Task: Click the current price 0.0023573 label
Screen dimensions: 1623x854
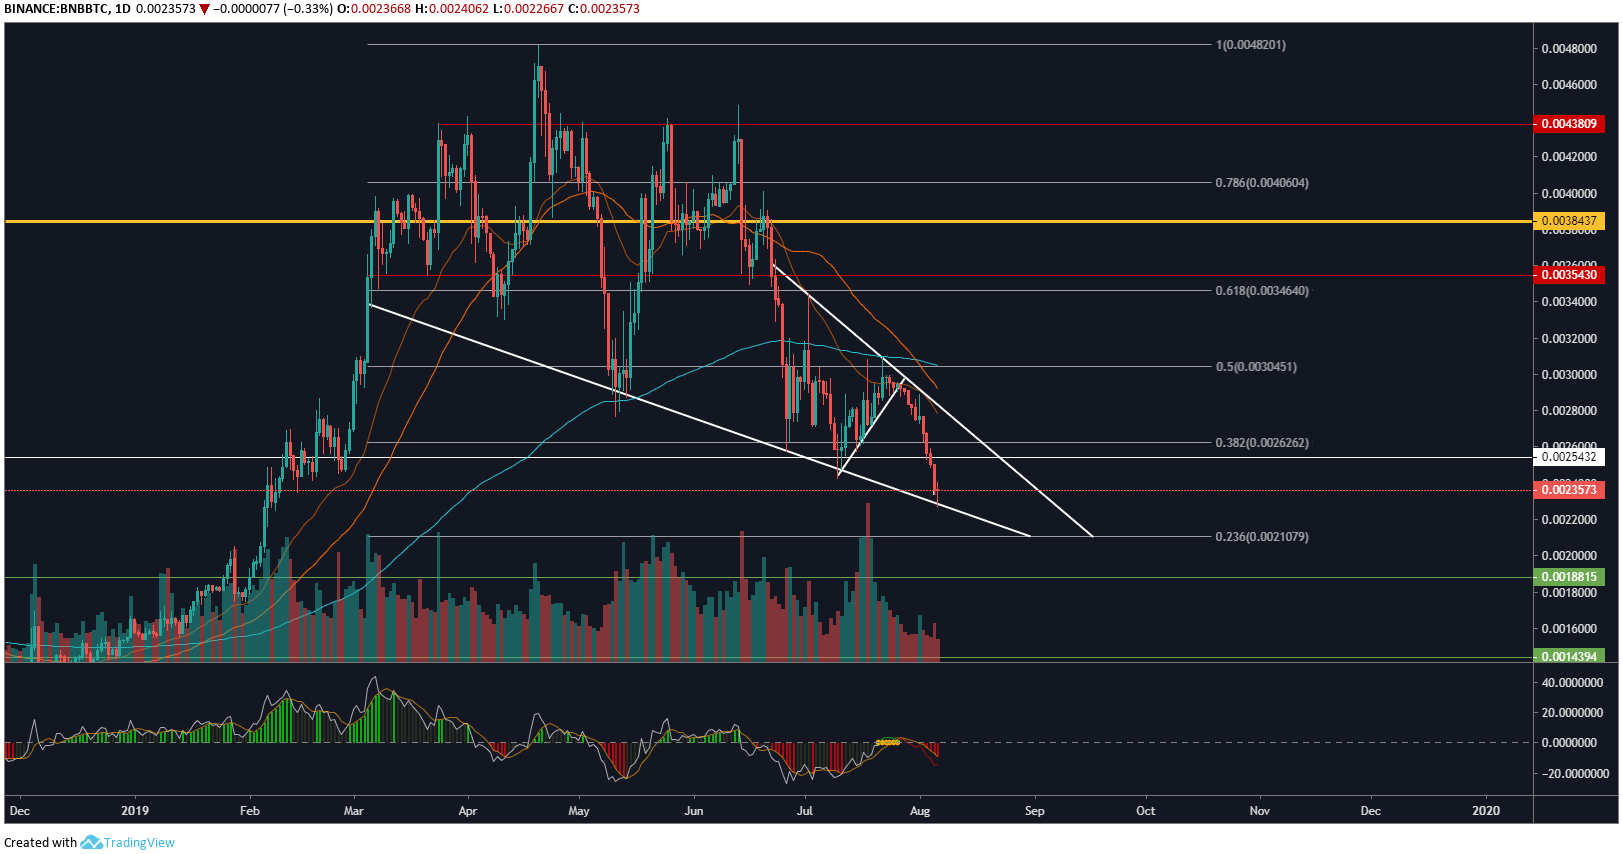Action: coord(1568,490)
